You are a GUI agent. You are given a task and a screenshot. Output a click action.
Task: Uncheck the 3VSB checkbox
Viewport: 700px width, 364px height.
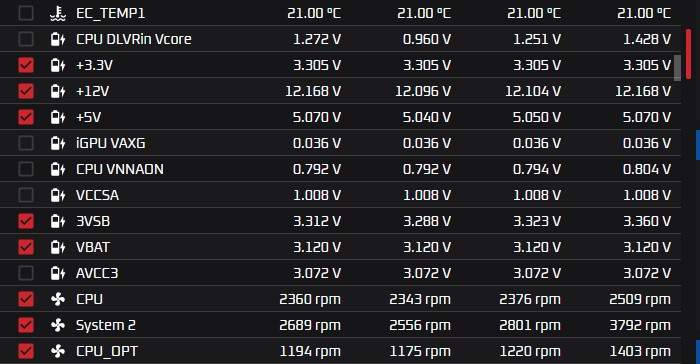pos(26,221)
